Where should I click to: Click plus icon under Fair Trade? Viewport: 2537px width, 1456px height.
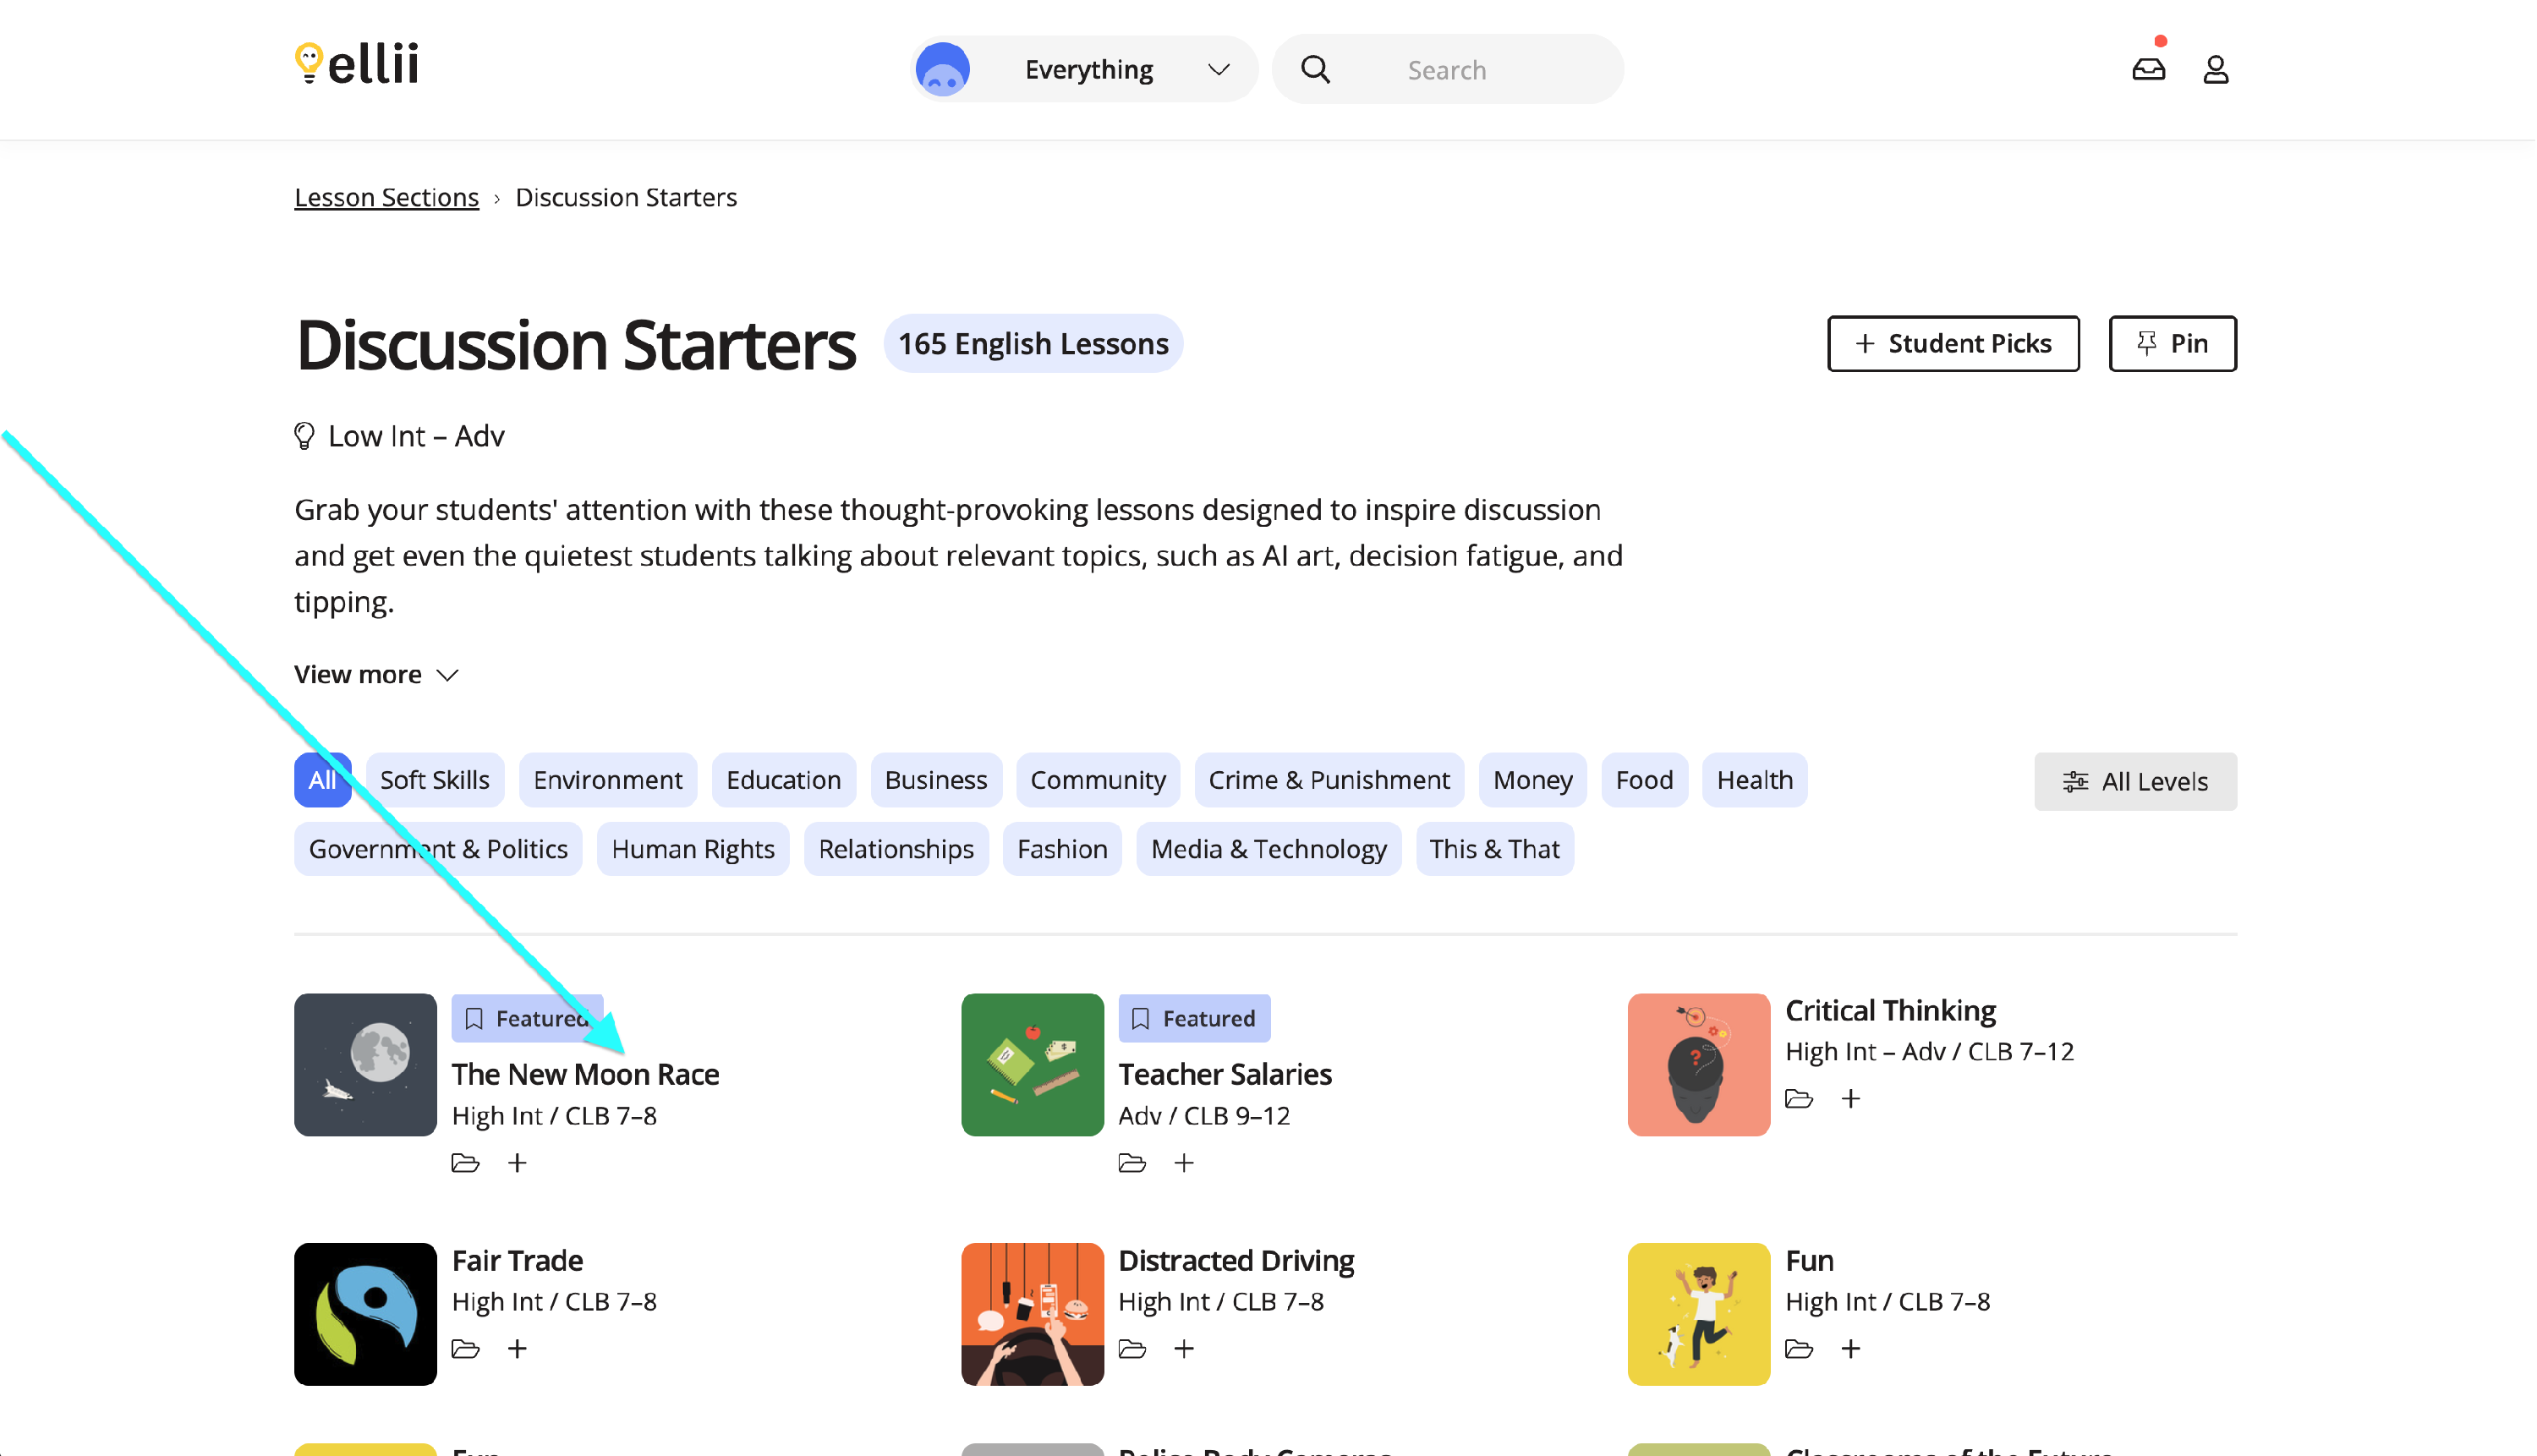pos(517,1349)
